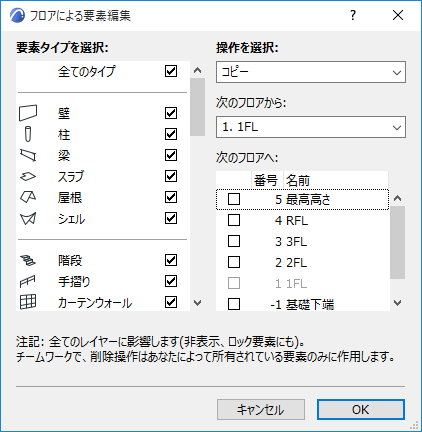422x432 pixels.
Task: Click the beam (梁) element icon
Action: point(28,155)
